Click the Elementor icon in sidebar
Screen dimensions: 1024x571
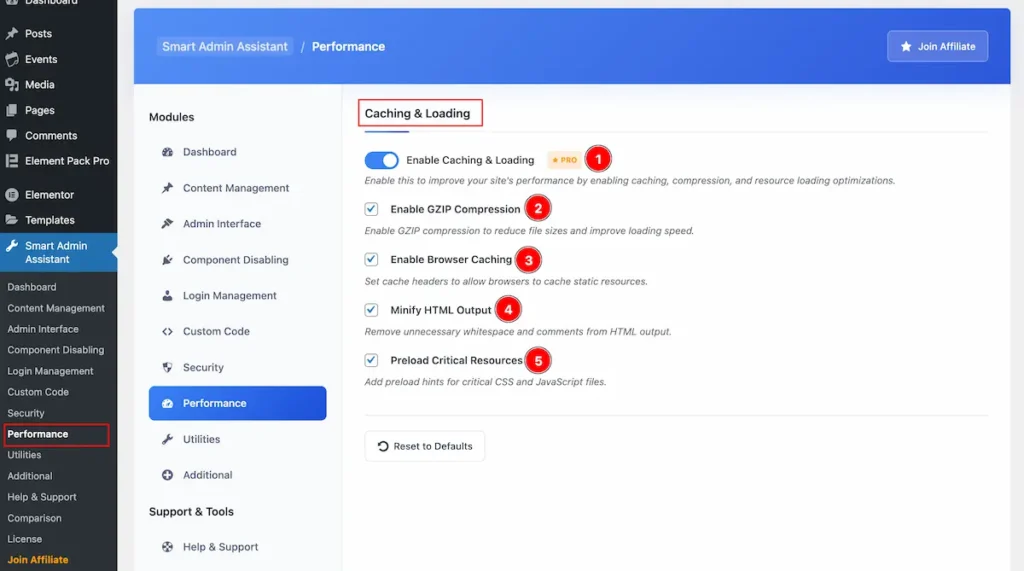[12, 195]
